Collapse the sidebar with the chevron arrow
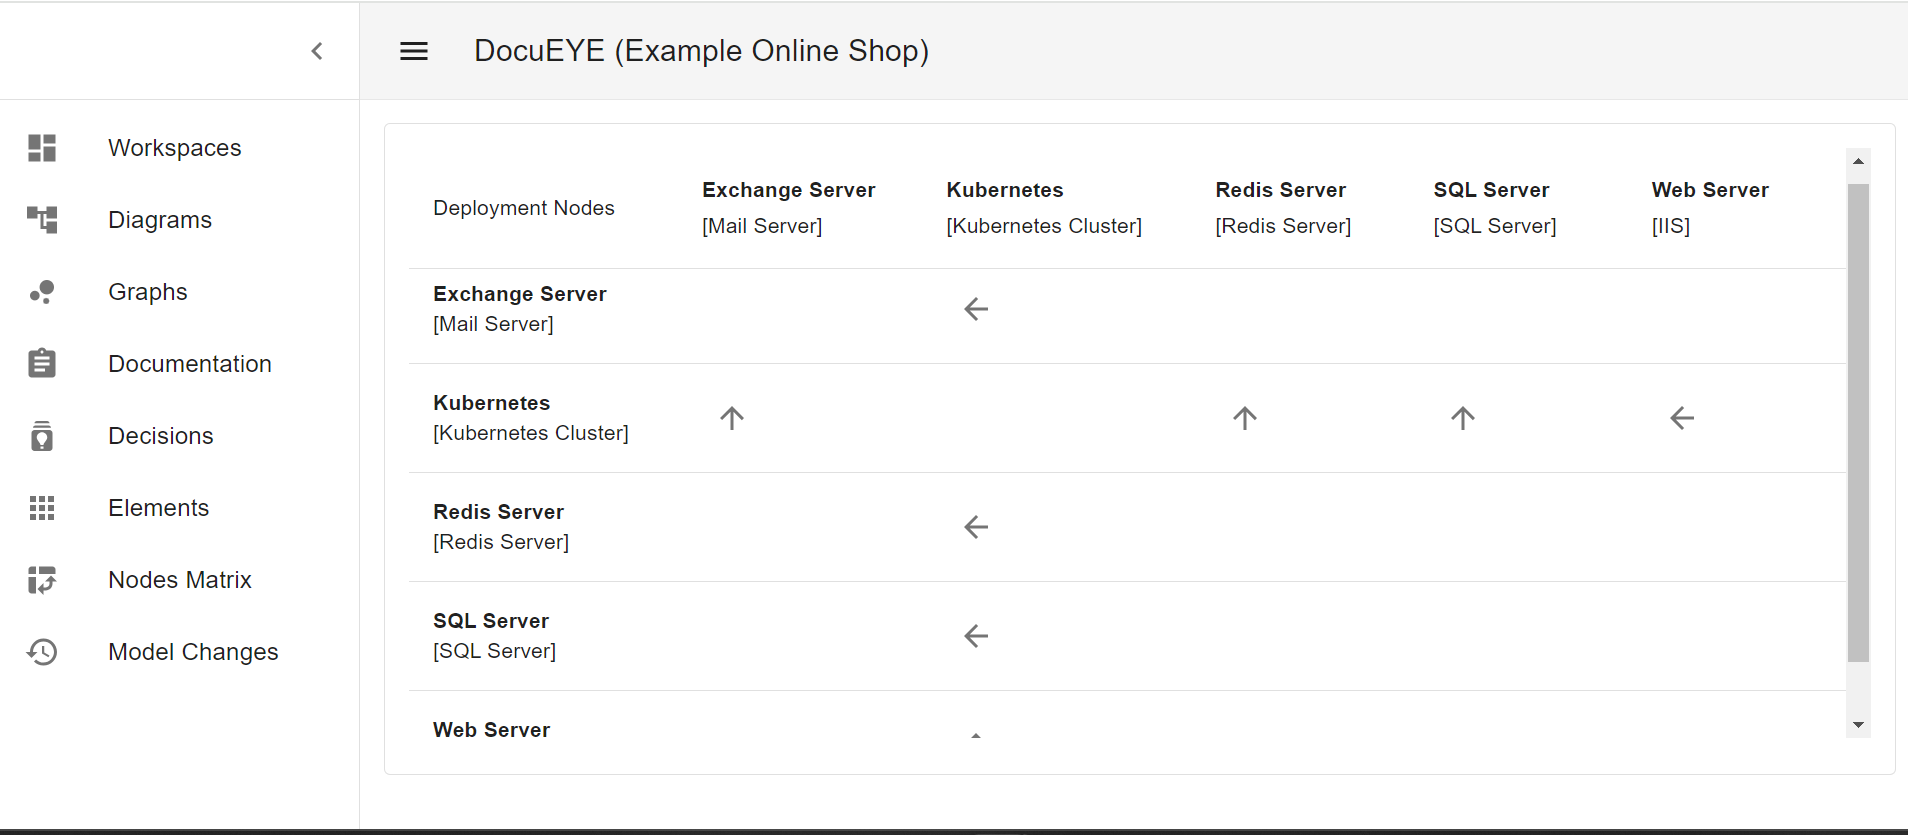Viewport: 1908px width, 835px height. click(317, 51)
